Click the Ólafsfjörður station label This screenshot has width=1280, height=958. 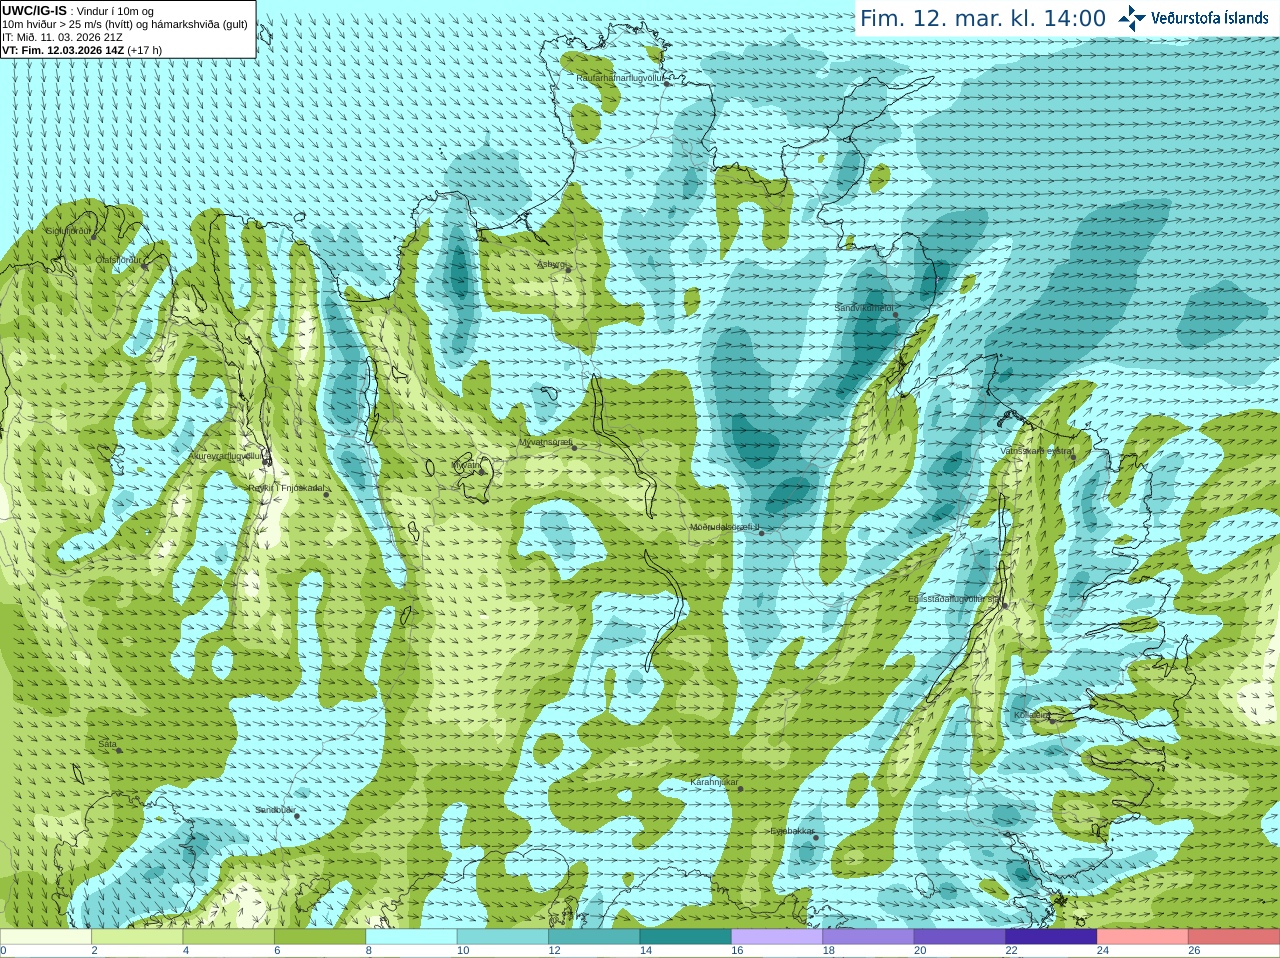pos(118,260)
